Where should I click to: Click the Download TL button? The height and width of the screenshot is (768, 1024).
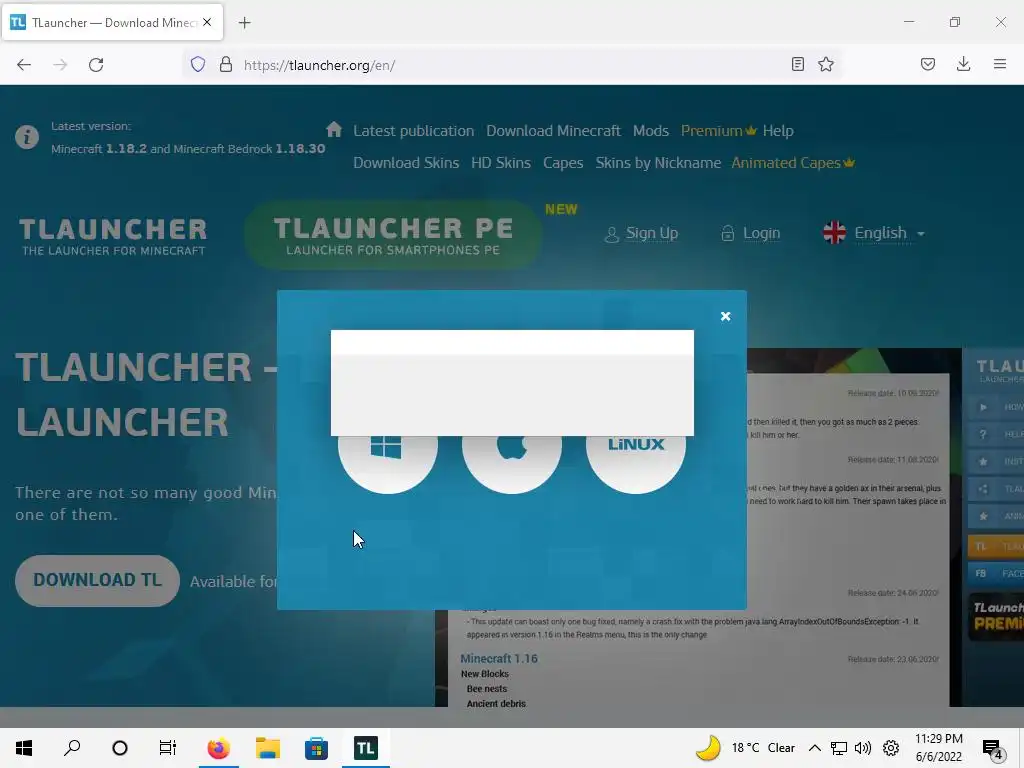[97, 581]
